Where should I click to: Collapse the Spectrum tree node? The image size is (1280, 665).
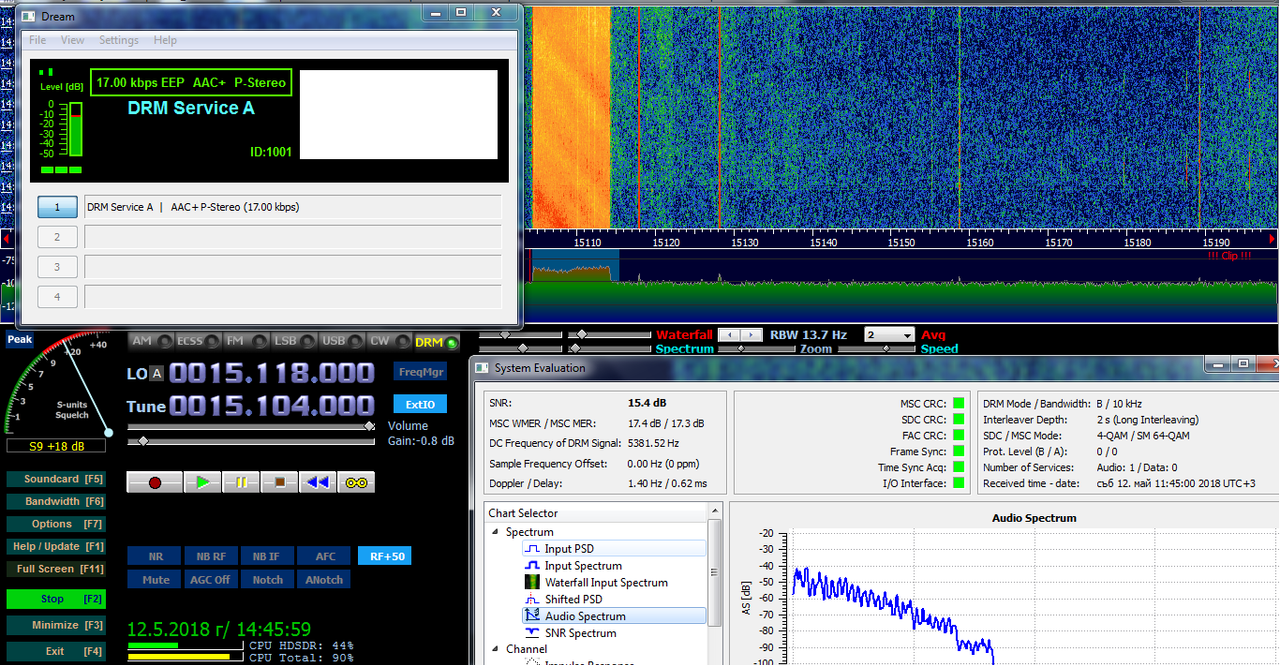tap(496, 532)
